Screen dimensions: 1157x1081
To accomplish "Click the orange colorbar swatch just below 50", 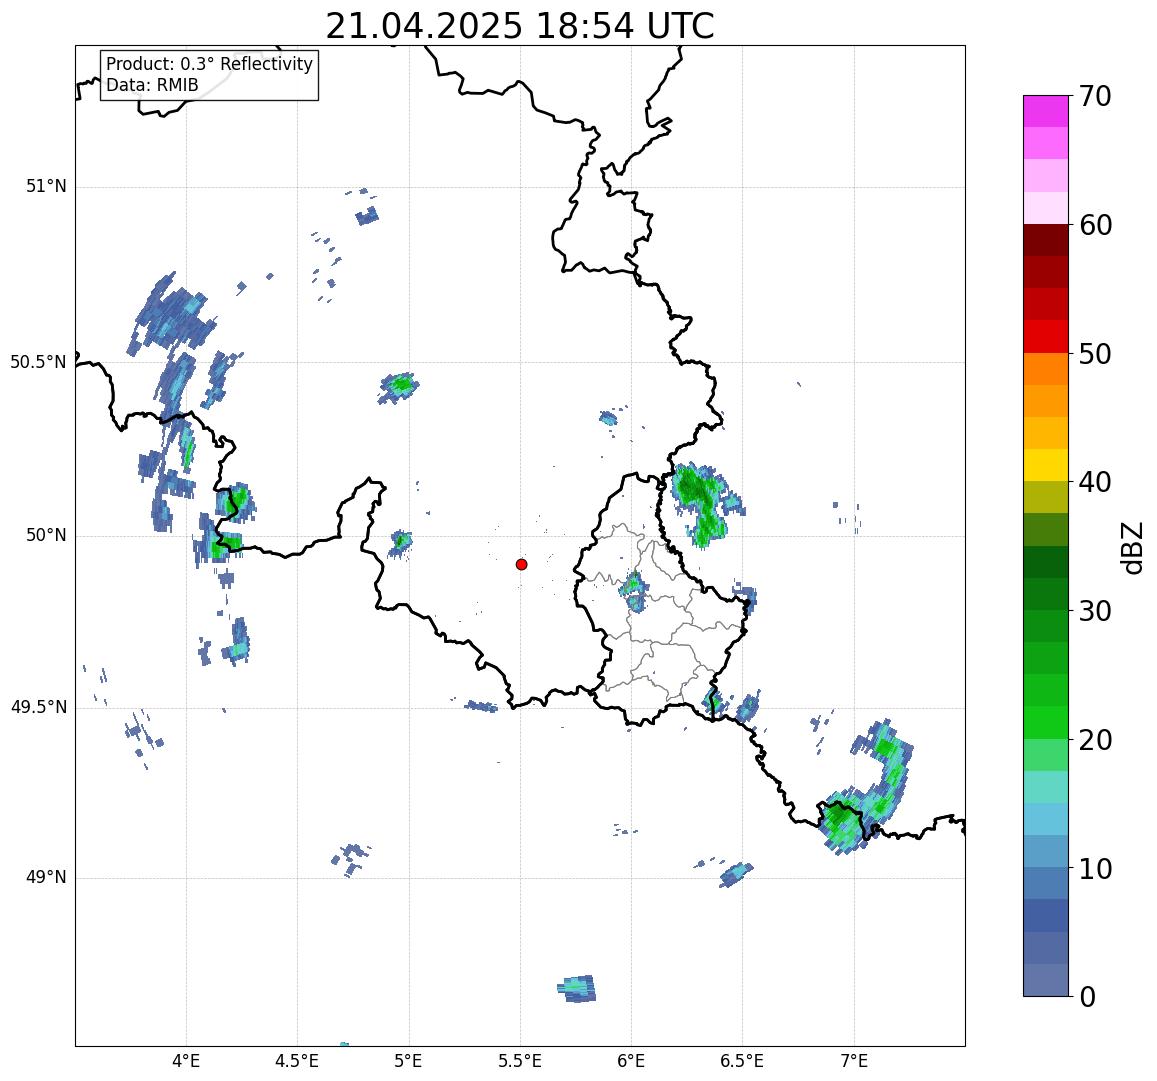I will 1046,369.
